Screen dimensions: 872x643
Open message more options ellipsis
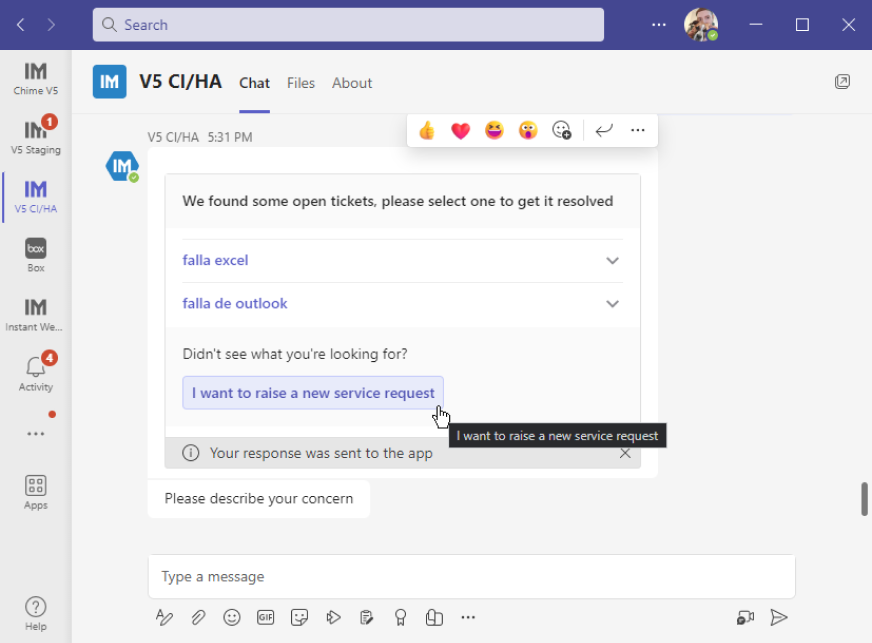(638, 131)
